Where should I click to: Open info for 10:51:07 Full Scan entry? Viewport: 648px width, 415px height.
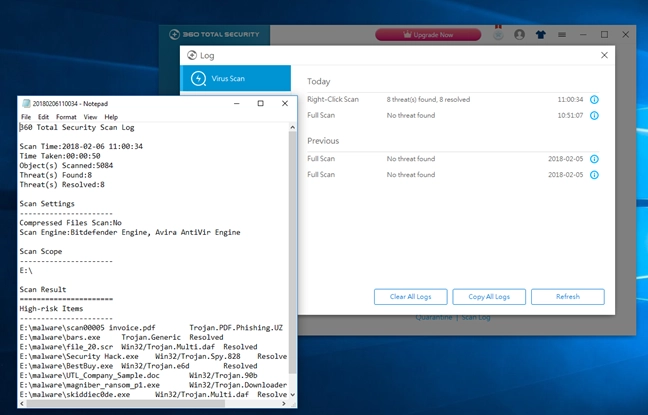coord(594,115)
